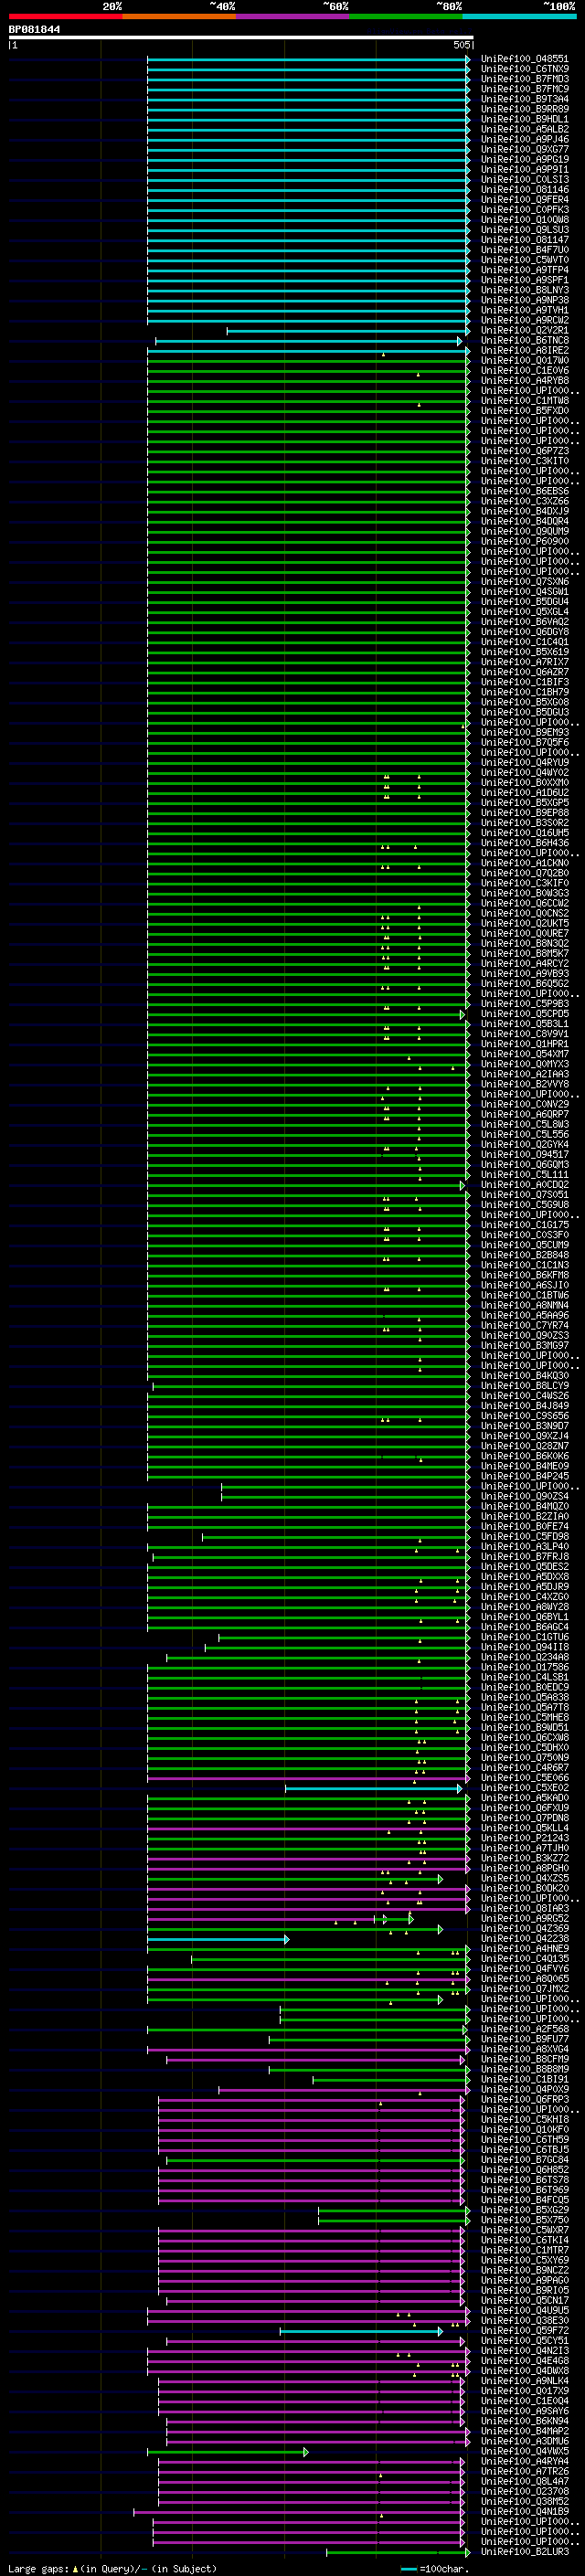Click label UniRef100_A2IAA3

coord(524,1074)
